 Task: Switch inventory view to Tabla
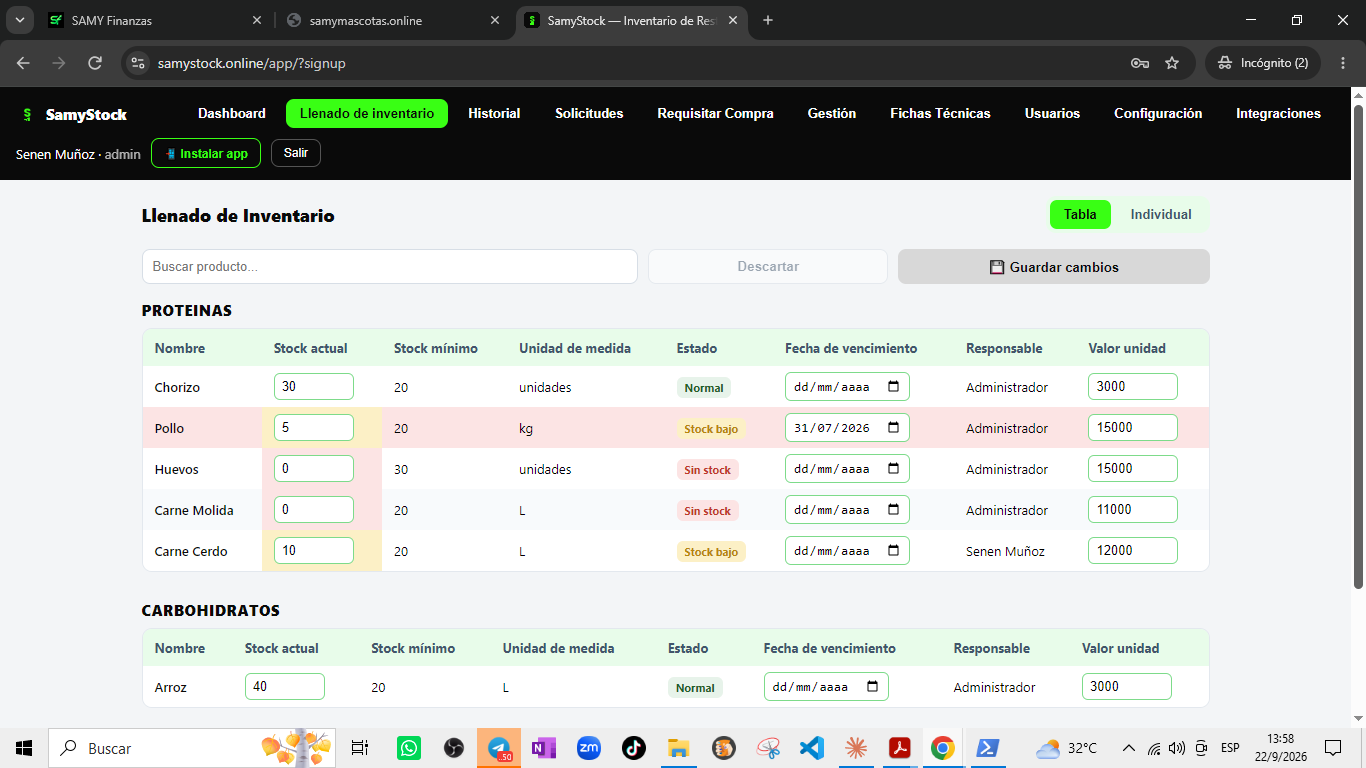click(1080, 215)
